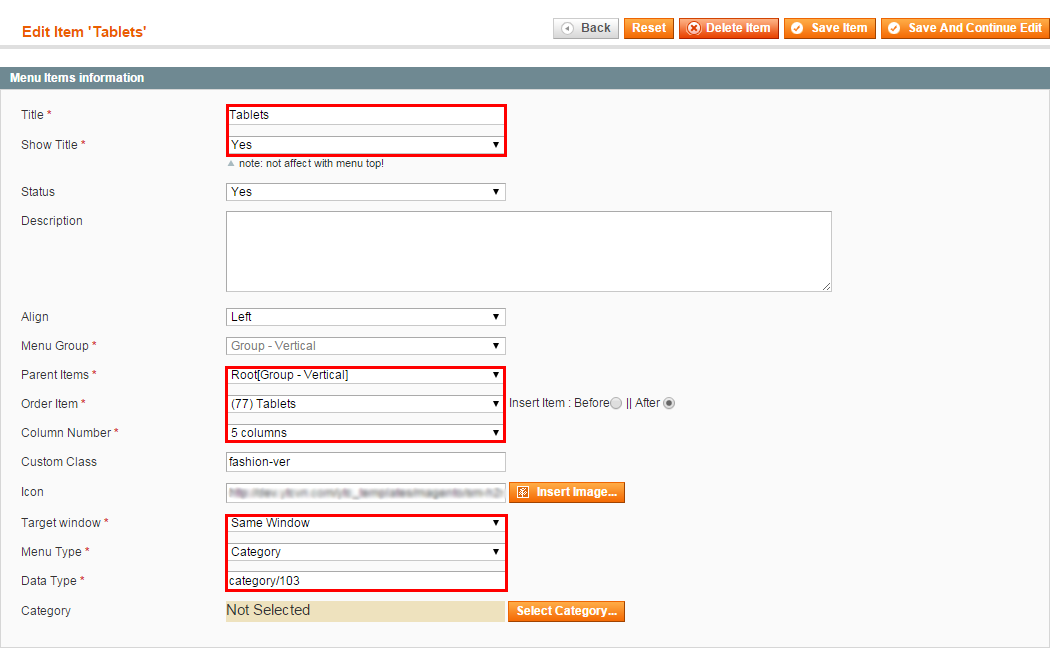The height and width of the screenshot is (651, 1052).
Task: Click the Data Type field category/103
Action: pos(366,581)
